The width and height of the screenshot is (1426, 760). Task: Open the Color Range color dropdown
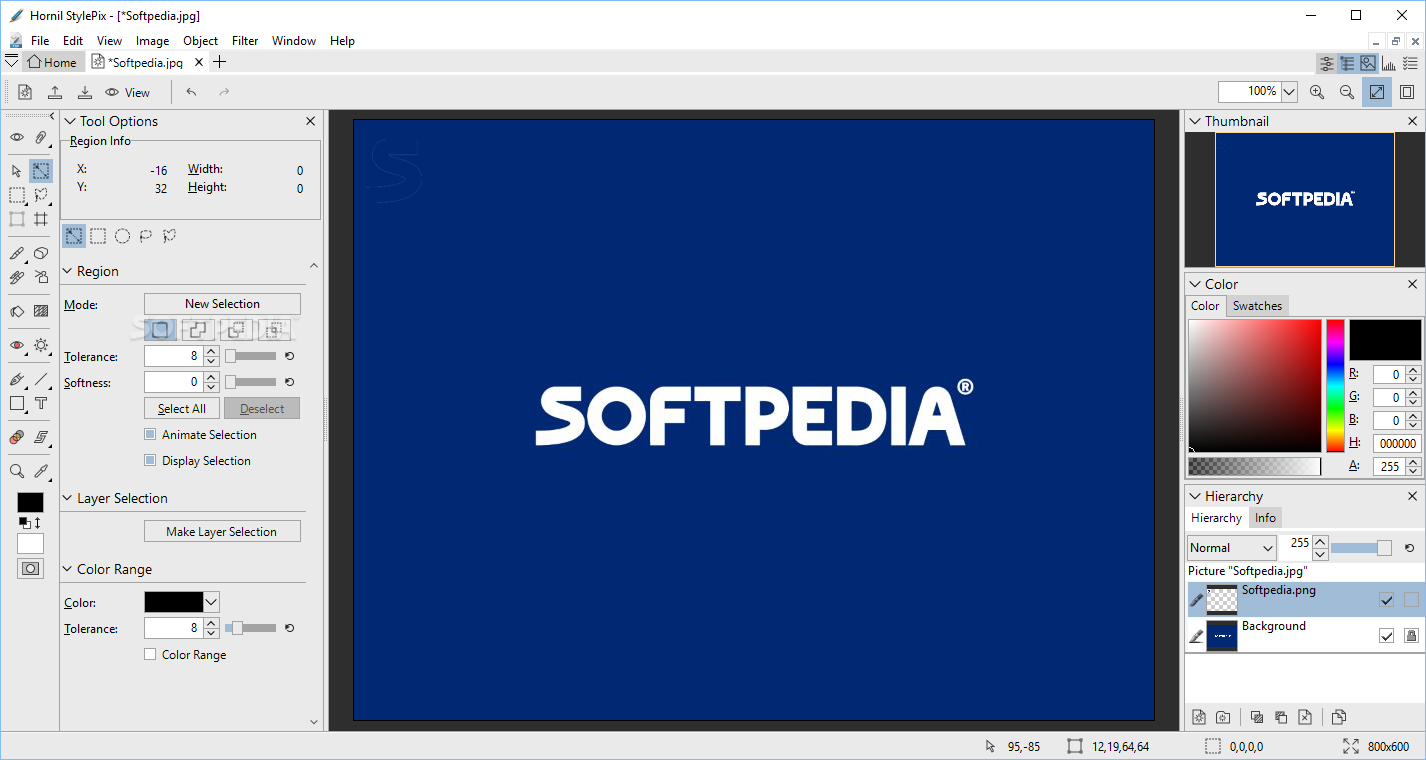(211, 602)
